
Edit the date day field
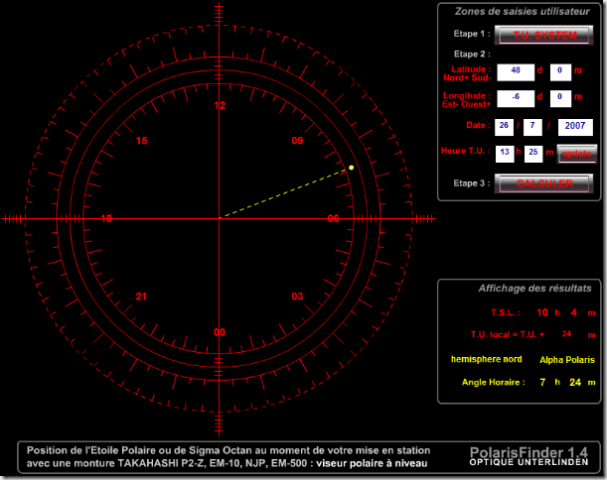tap(505, 126)
